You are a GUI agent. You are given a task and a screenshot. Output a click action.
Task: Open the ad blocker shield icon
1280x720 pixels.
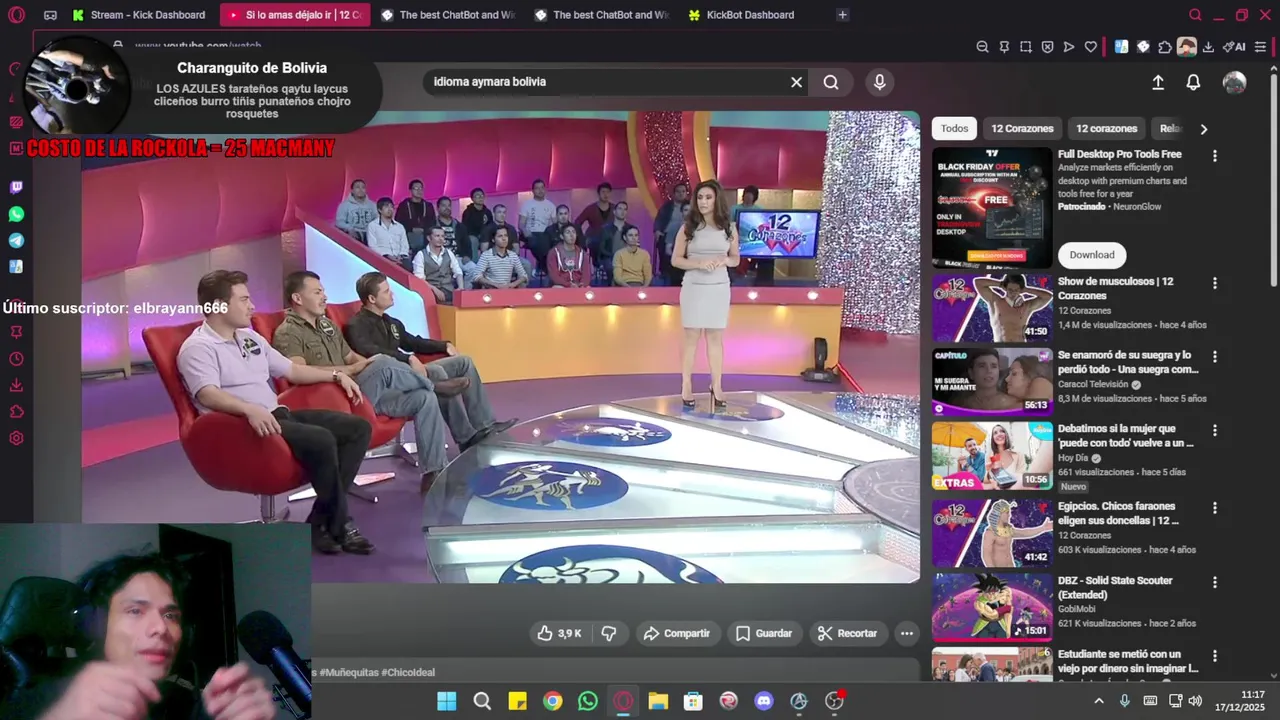pos(1047,47)
